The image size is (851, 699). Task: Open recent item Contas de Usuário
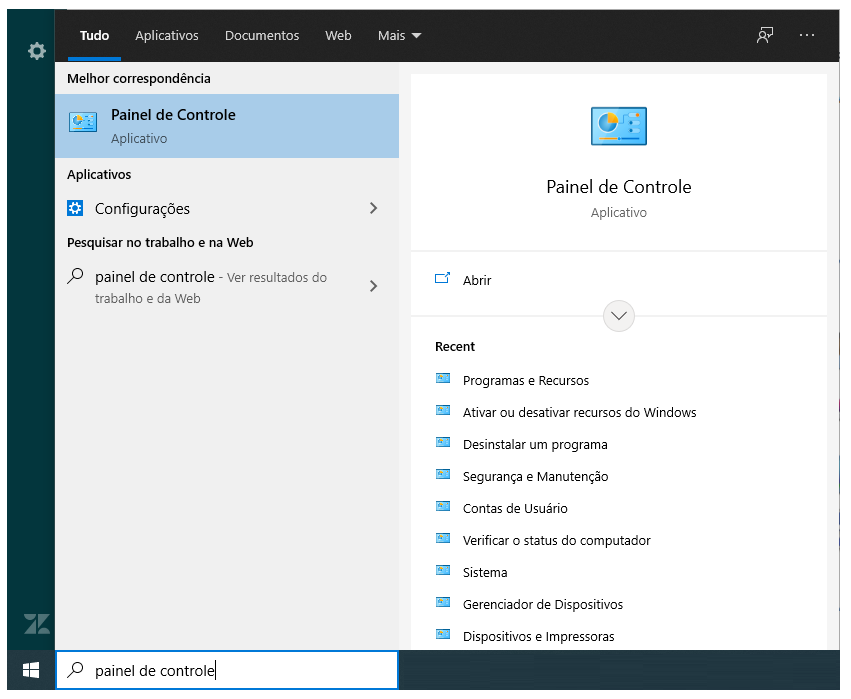tap(515, 509)
